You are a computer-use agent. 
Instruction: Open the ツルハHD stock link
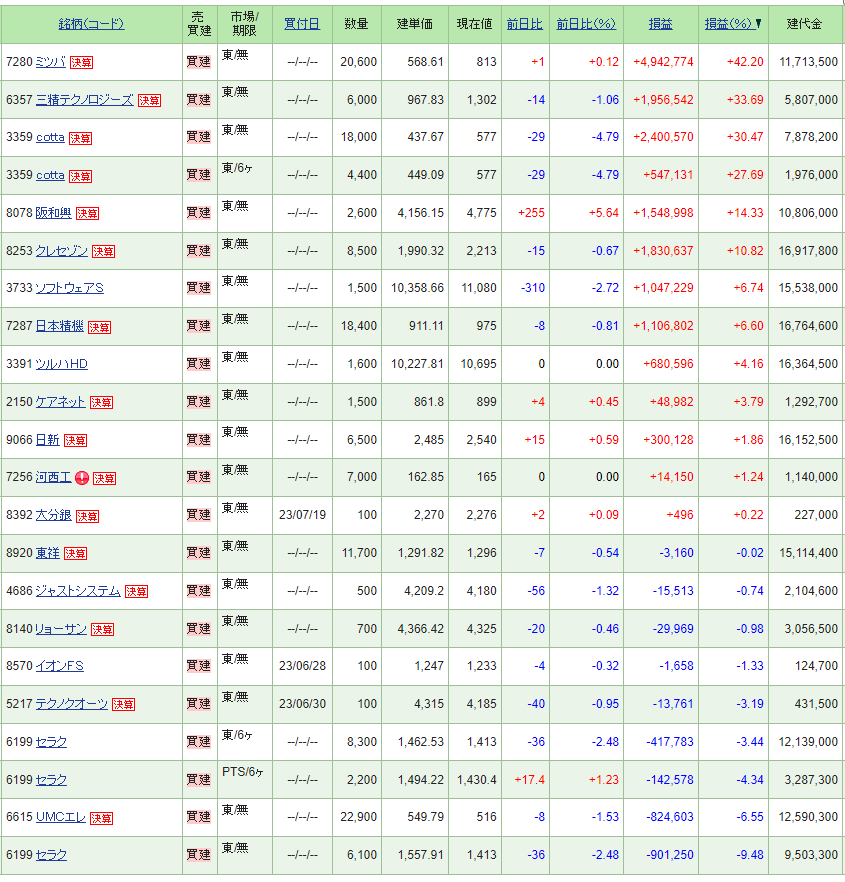[61, 364]
